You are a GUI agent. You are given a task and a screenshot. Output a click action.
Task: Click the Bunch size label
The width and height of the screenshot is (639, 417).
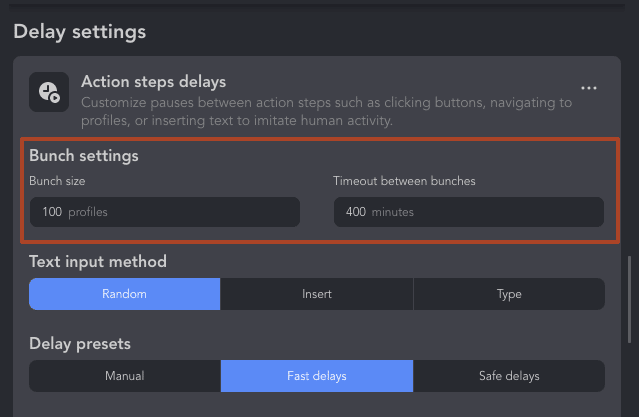click(57, 181)
